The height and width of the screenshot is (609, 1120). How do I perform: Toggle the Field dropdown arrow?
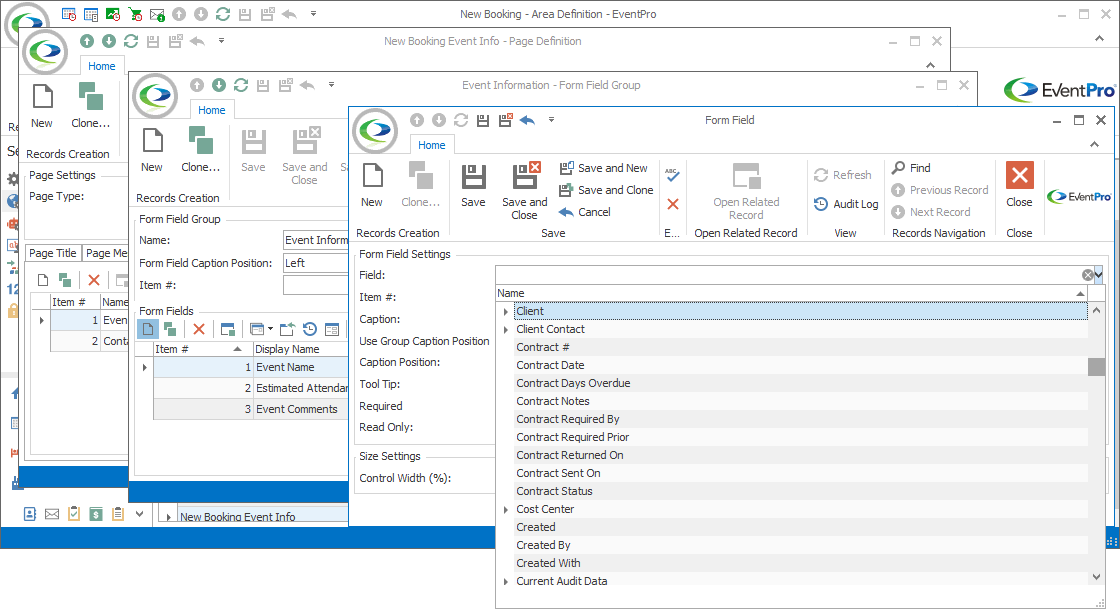tap(1099, 274)
